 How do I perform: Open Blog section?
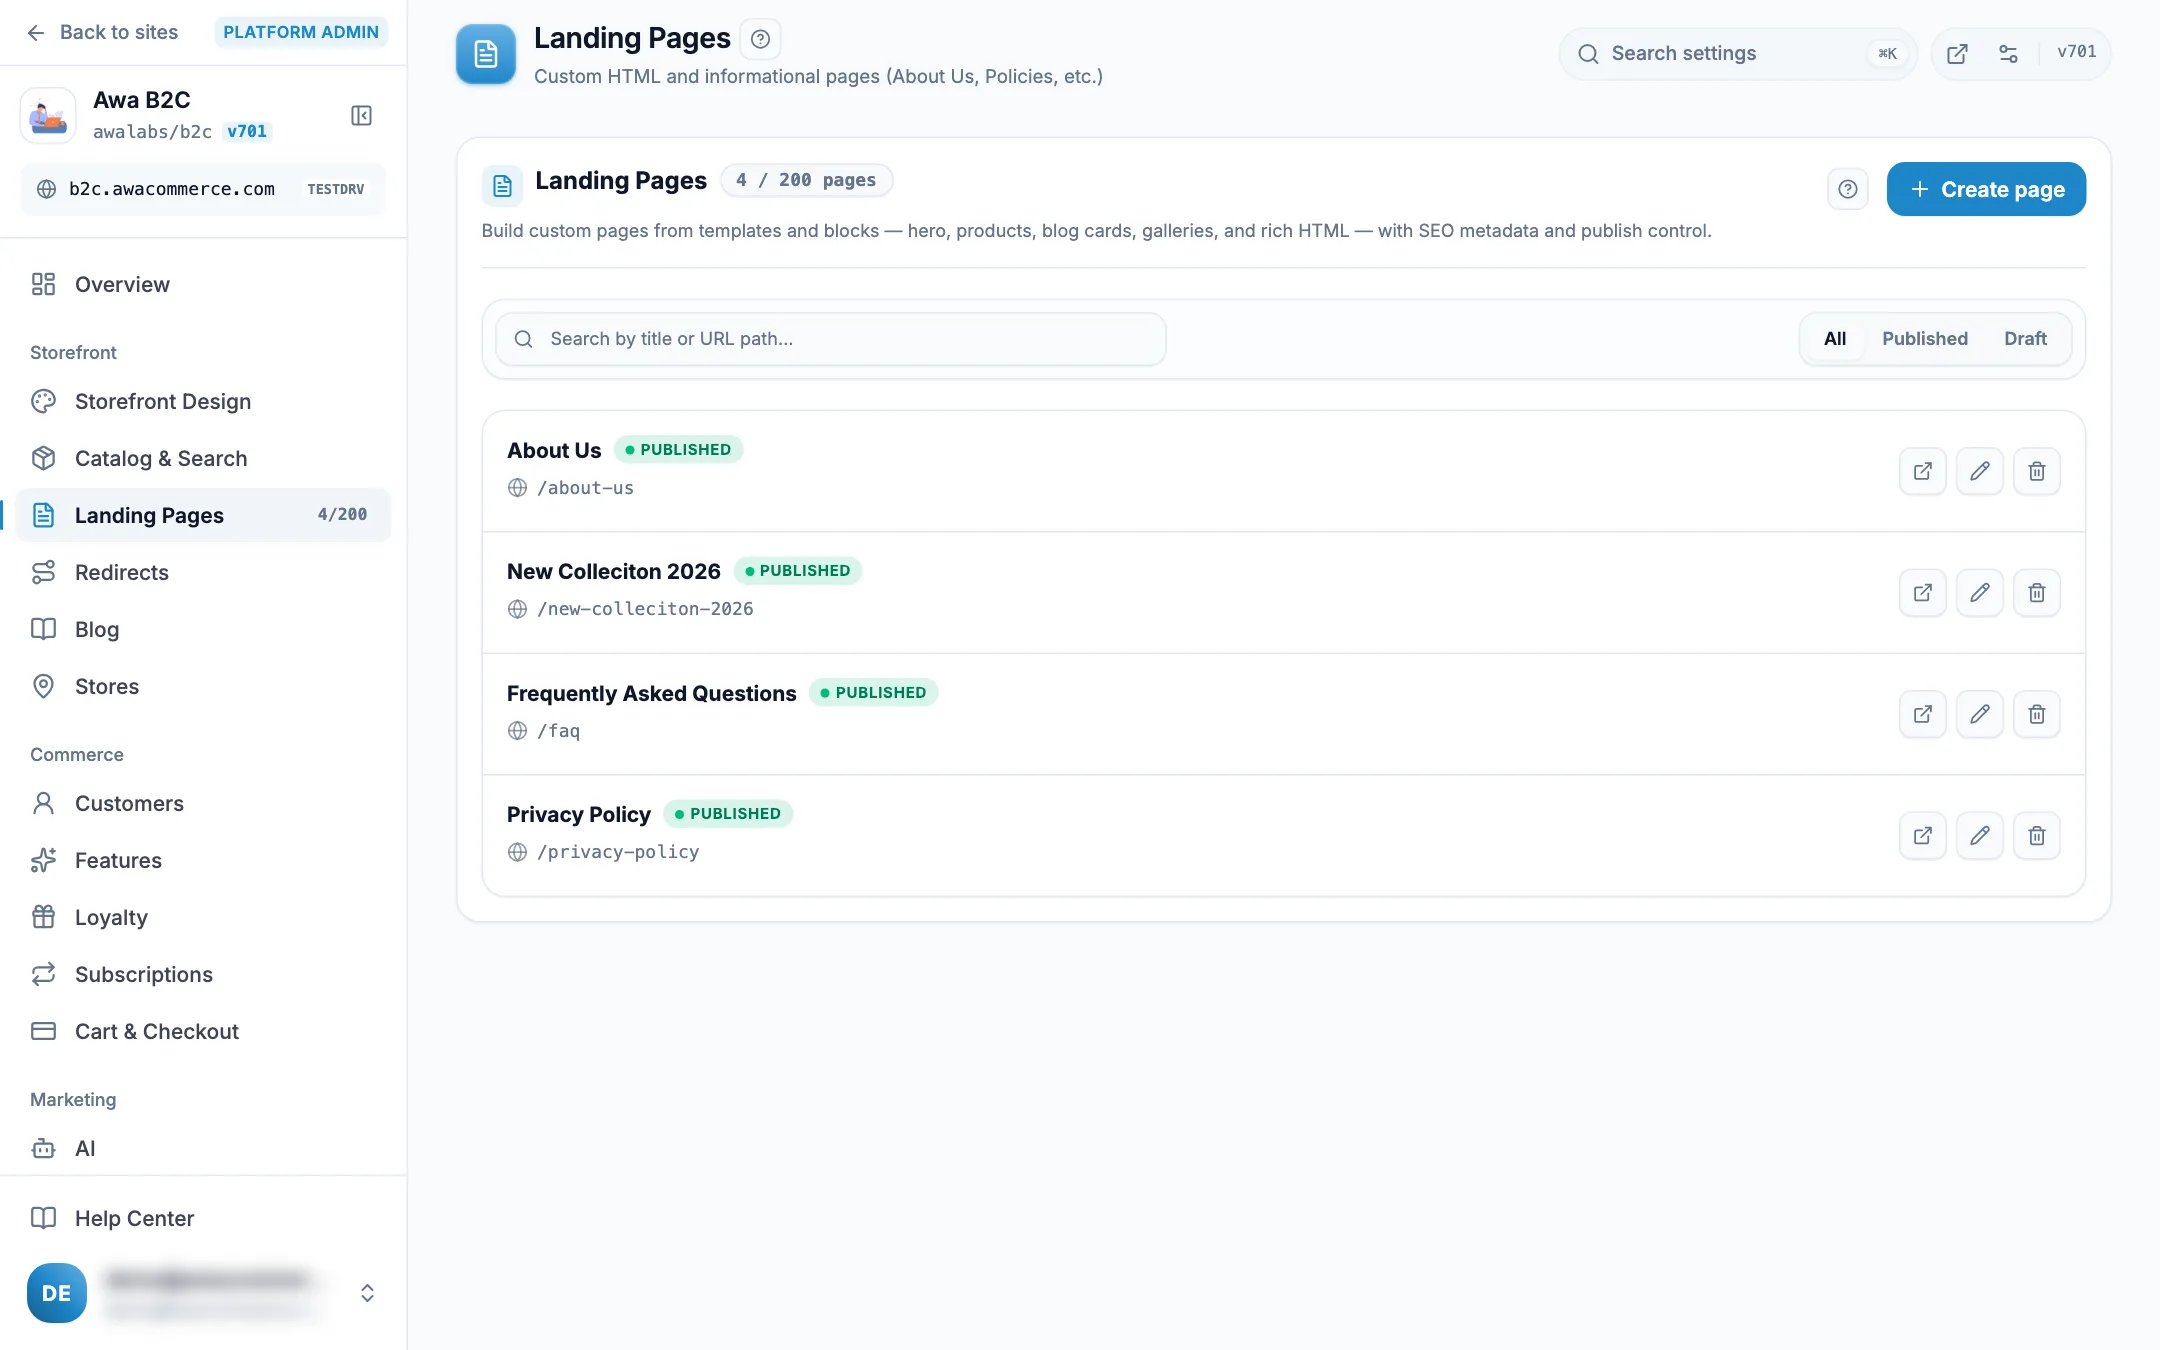(x=203, y=630)
